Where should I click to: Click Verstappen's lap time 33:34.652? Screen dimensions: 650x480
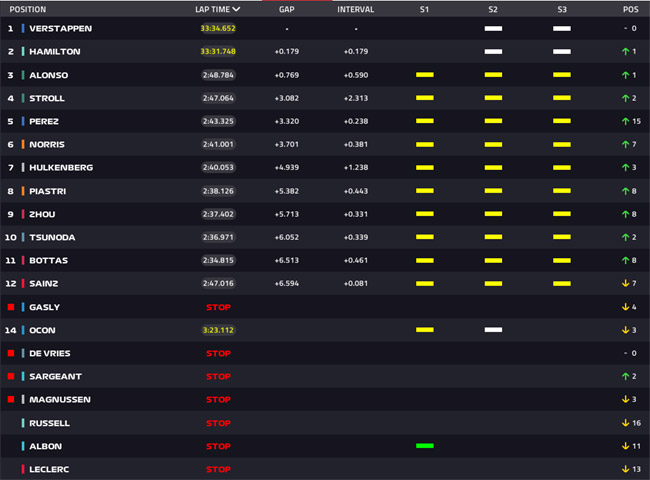(218, 28)
